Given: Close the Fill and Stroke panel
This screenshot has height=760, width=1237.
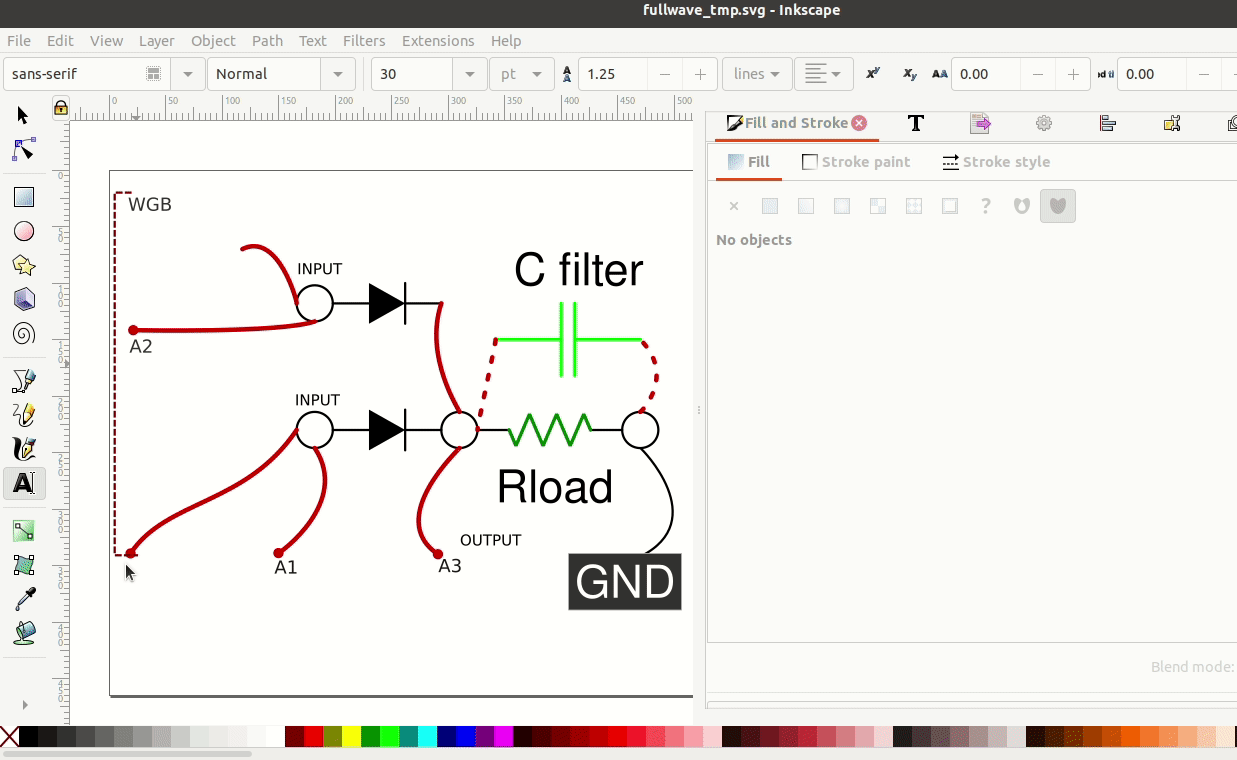Looking at the screenshot, I should 859,123.
